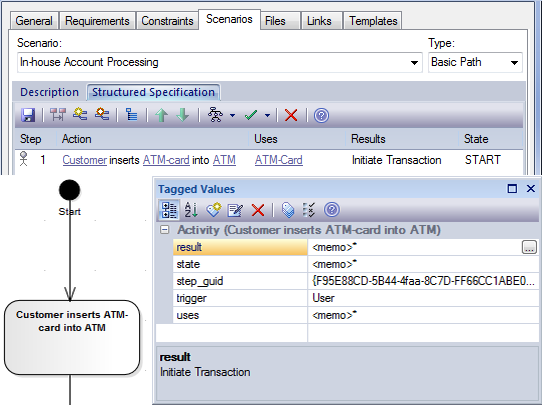Screen dimensions: 542x405
Task: Click the orange-star add item icon
Action: pyautogui.click(x=102, y=114)
